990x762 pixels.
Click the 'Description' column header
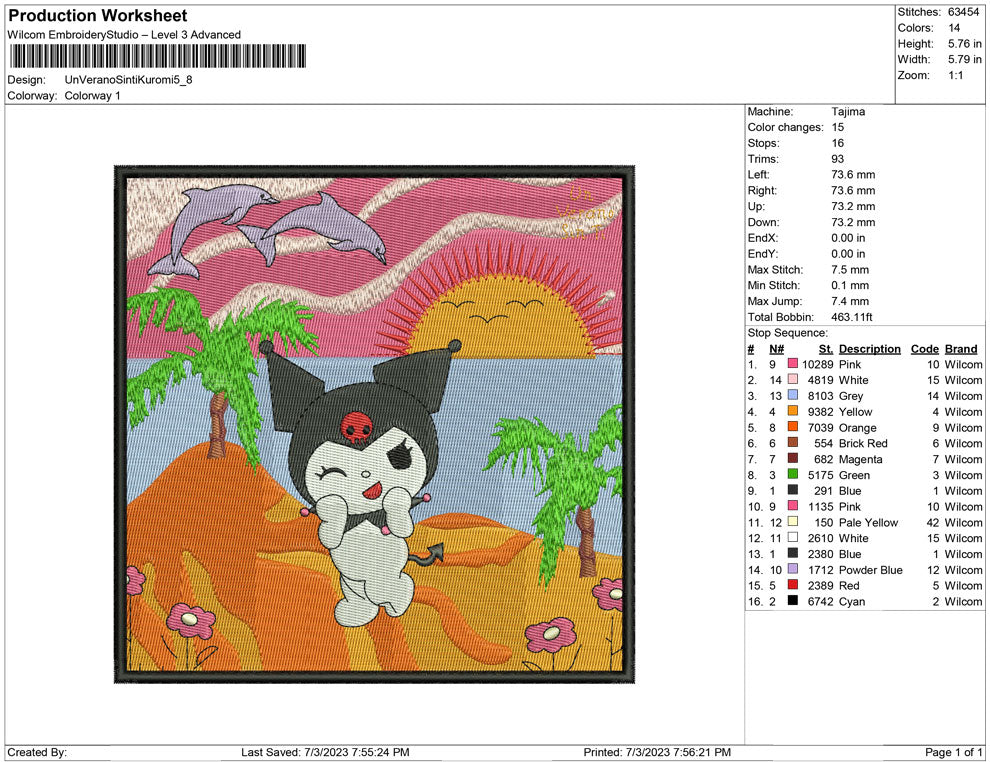point(869,348)
